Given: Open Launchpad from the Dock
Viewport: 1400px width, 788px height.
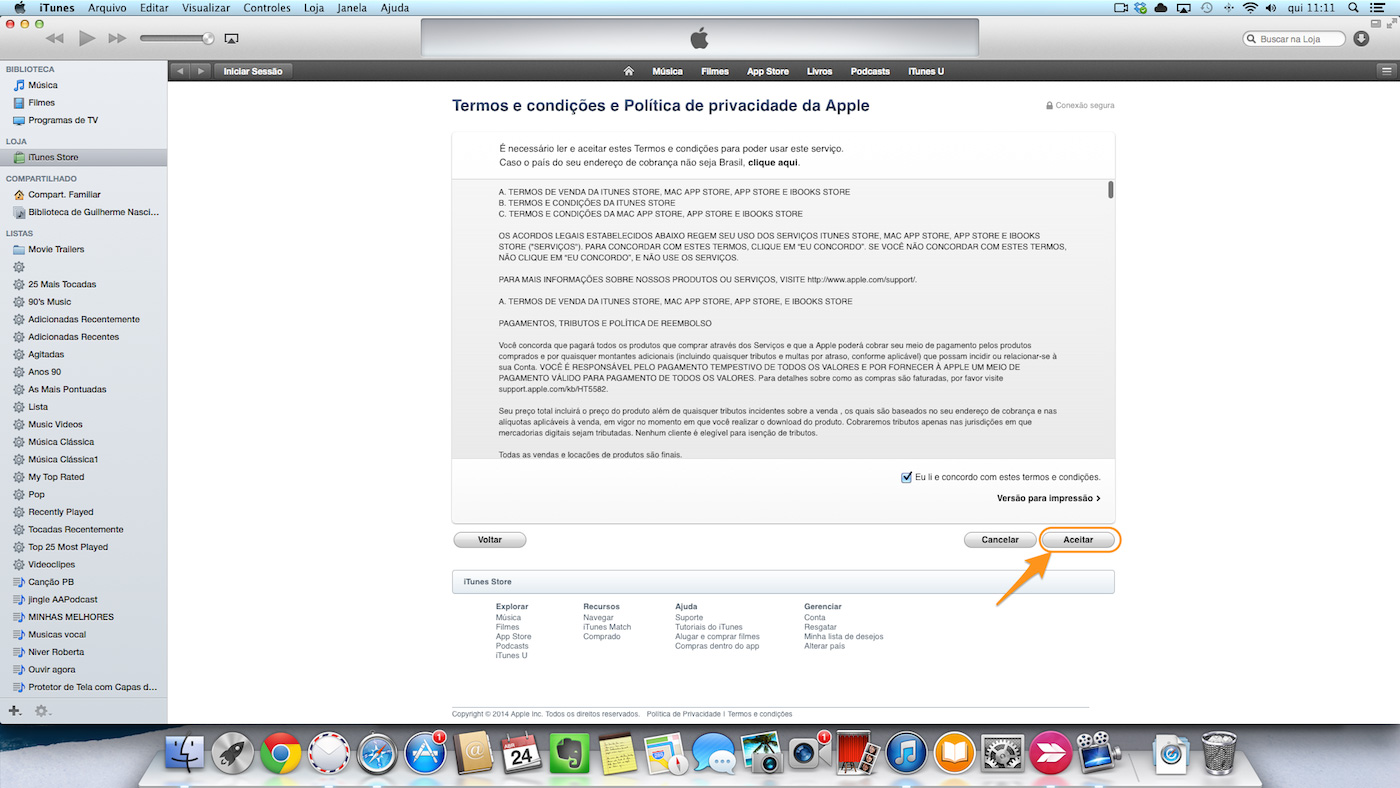Looking at the screenshot, I should (233, 753).
